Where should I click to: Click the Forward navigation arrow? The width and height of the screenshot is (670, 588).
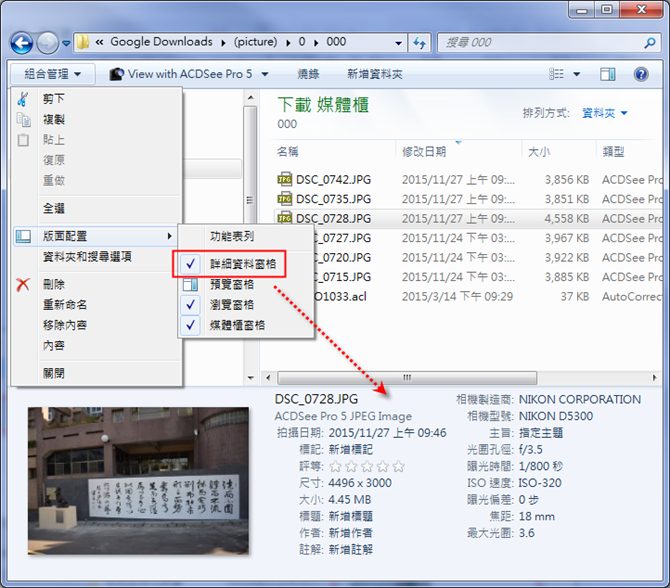click(47, 43)
